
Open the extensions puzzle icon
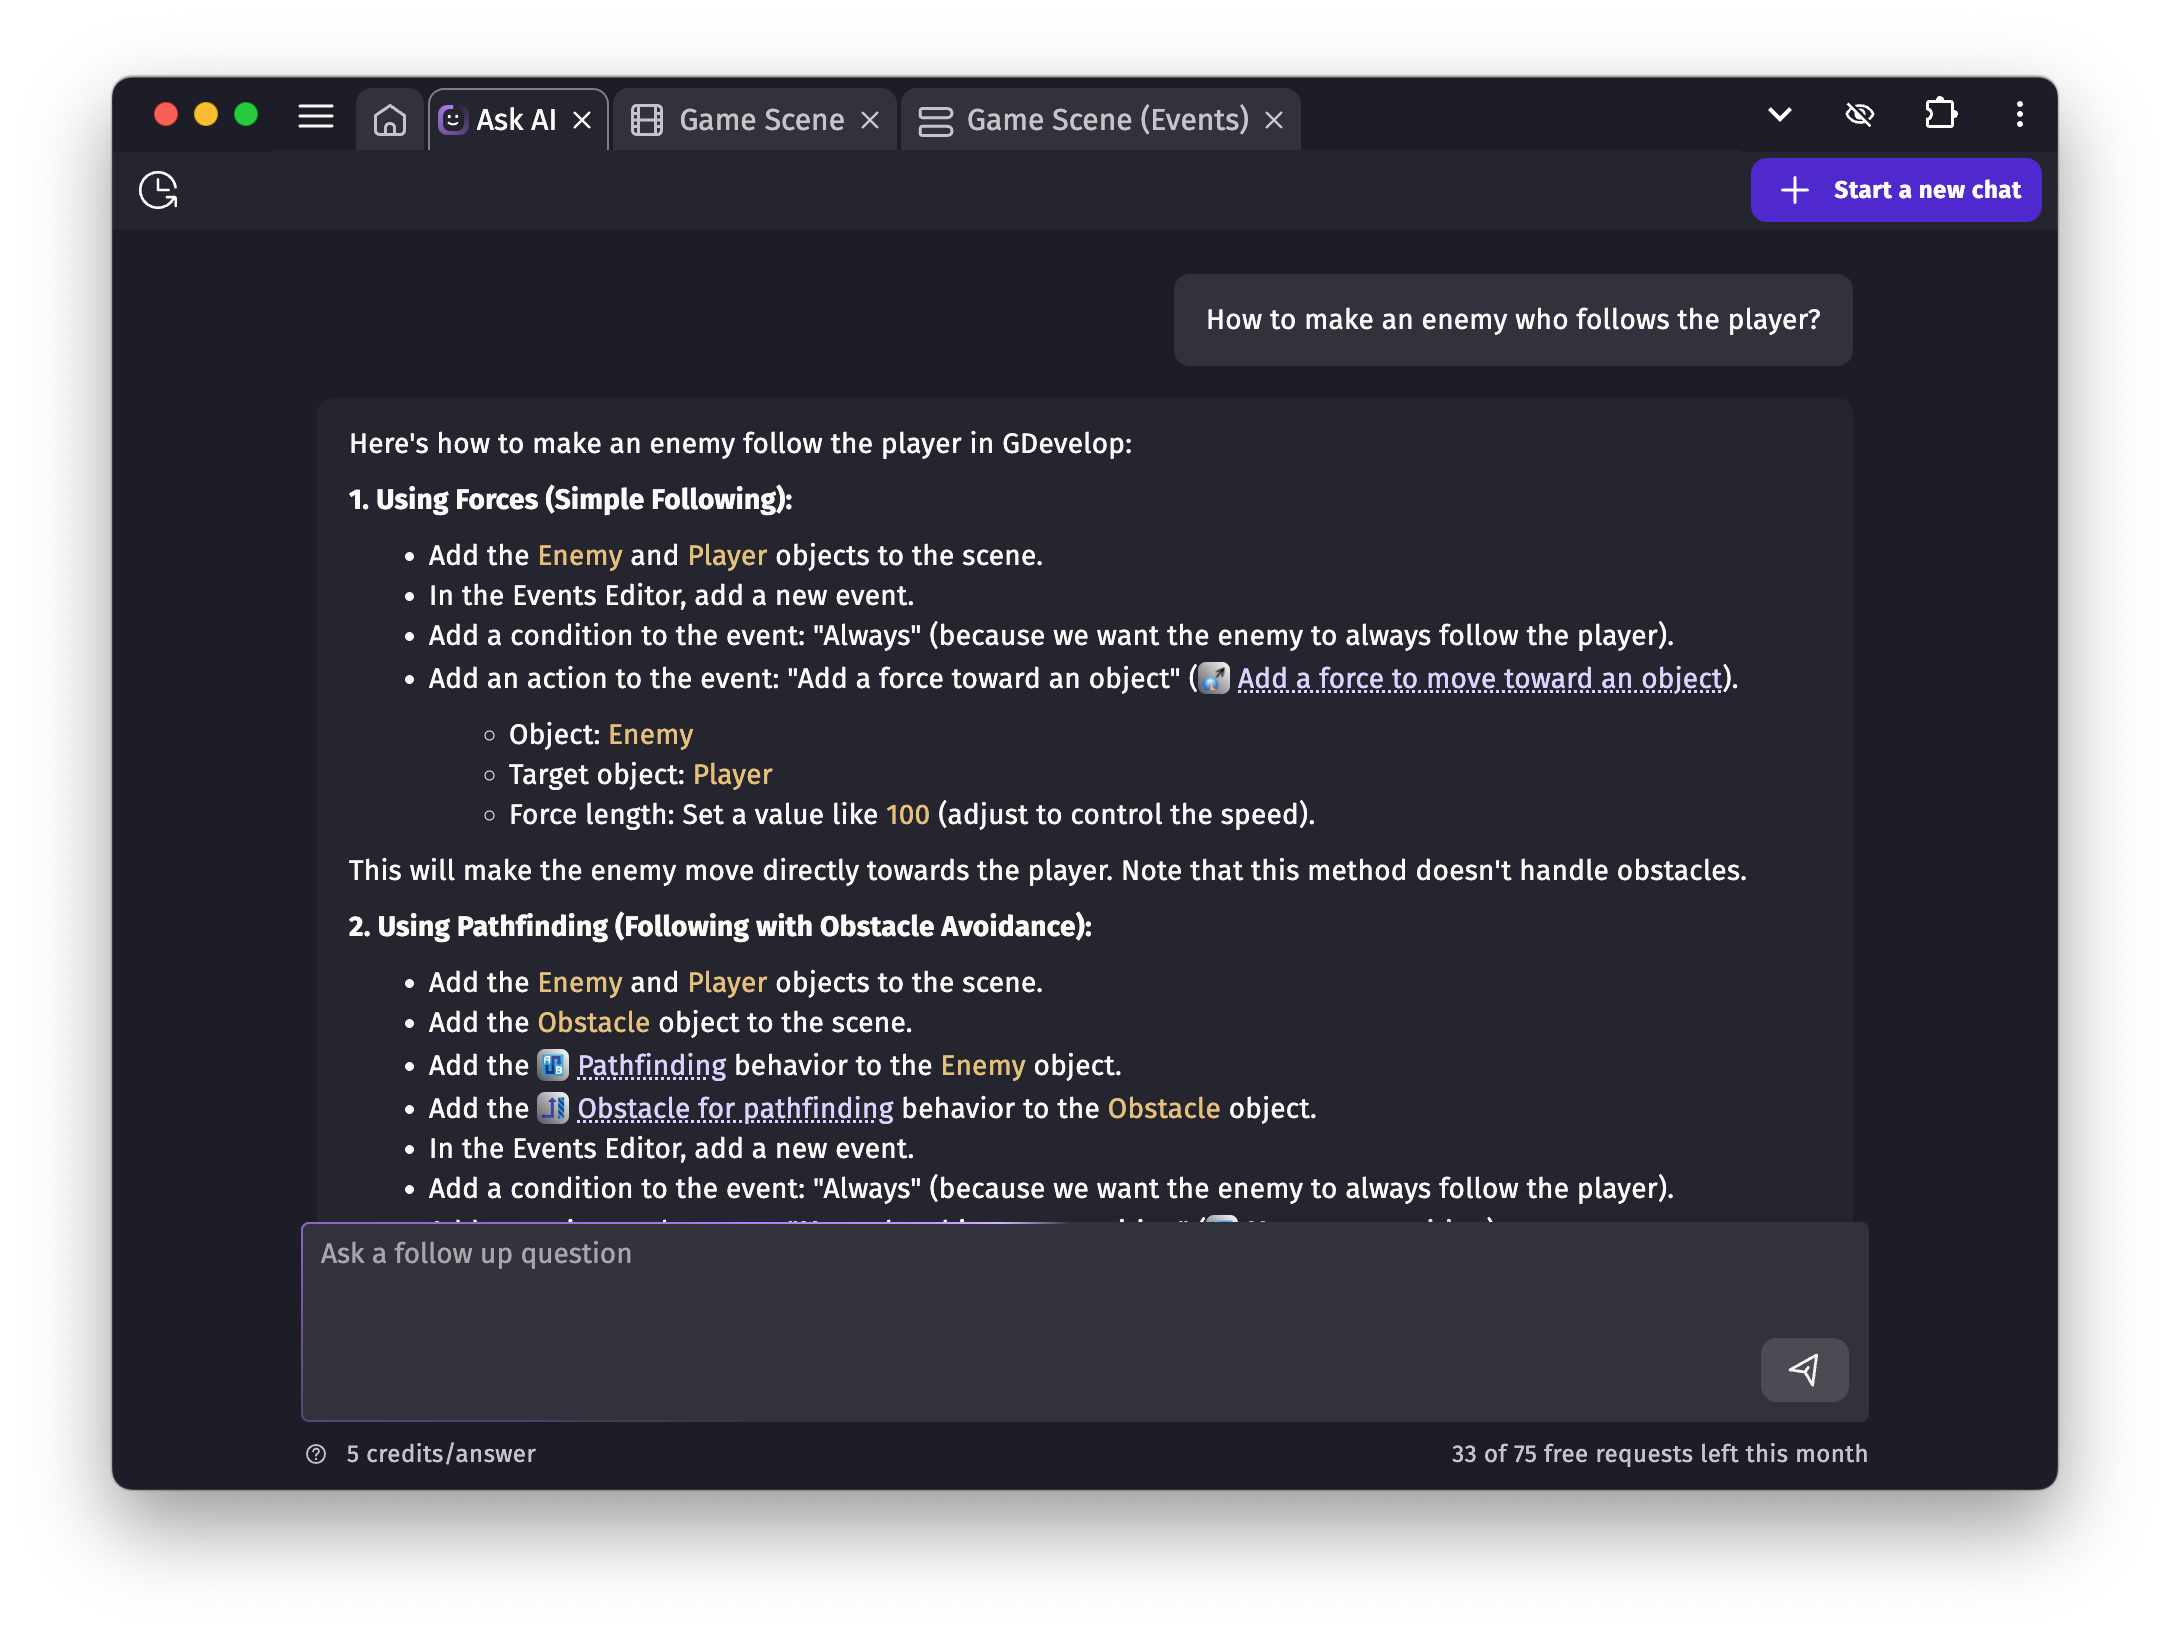pyautogui.click(x=1940, y=114)
